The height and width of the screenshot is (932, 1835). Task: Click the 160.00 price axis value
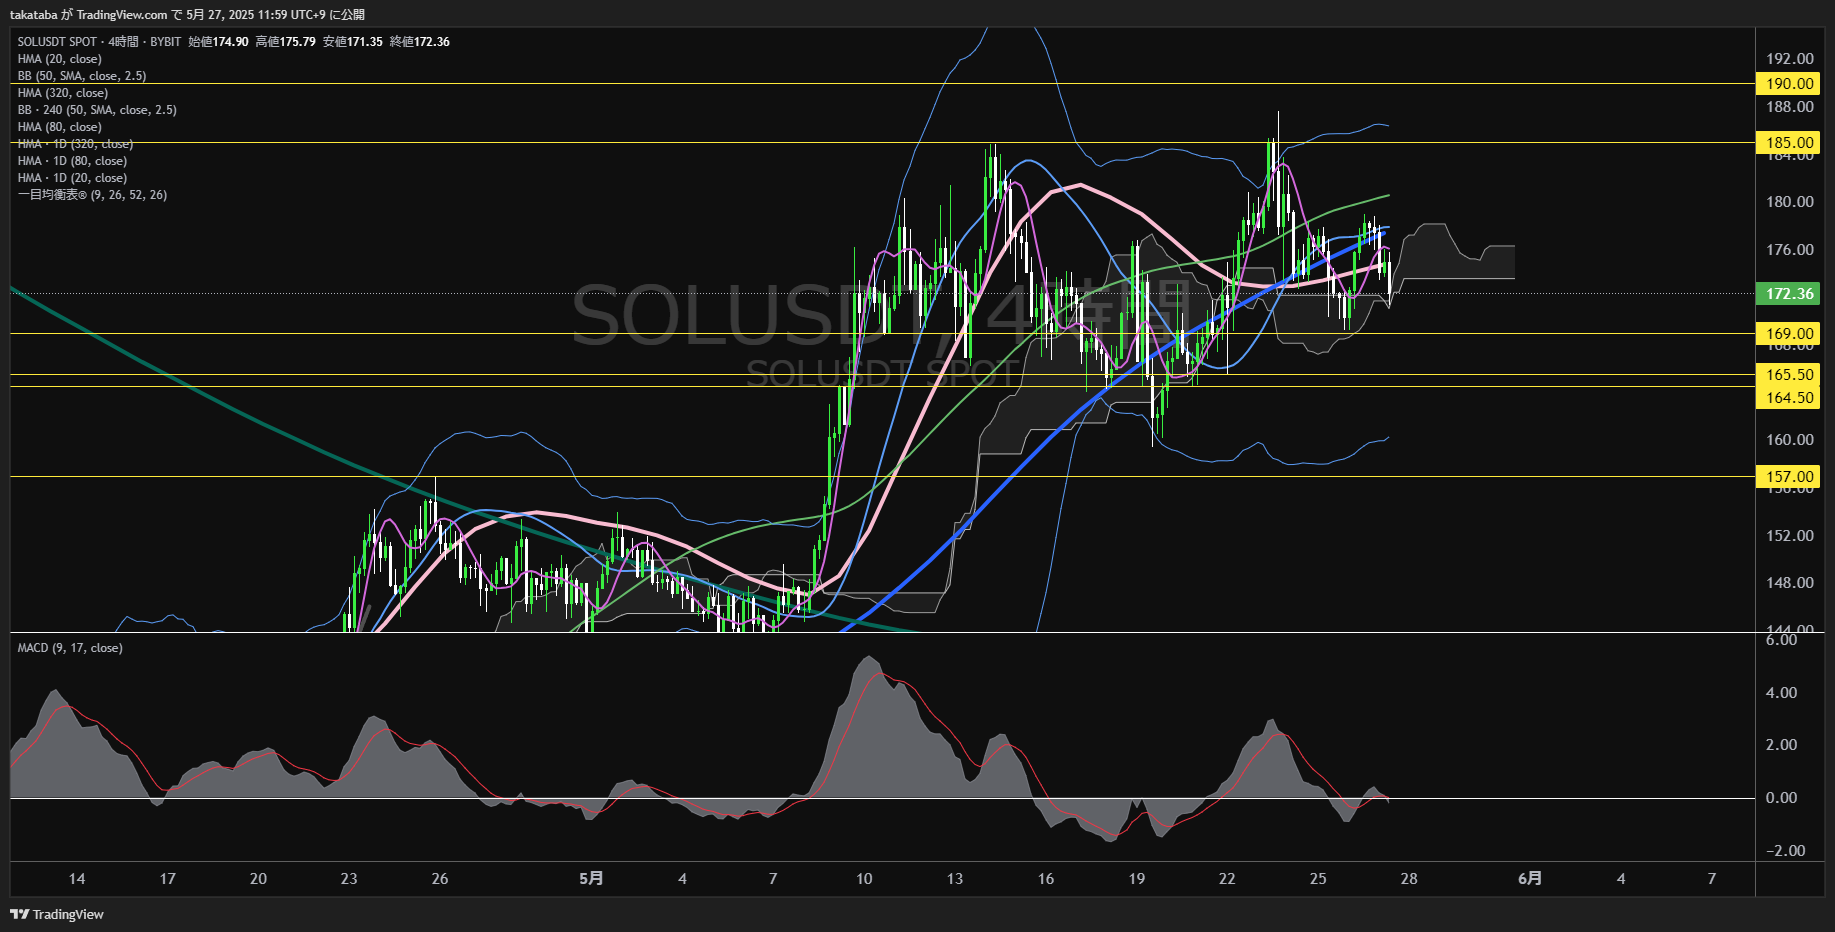coord(1789,440)
